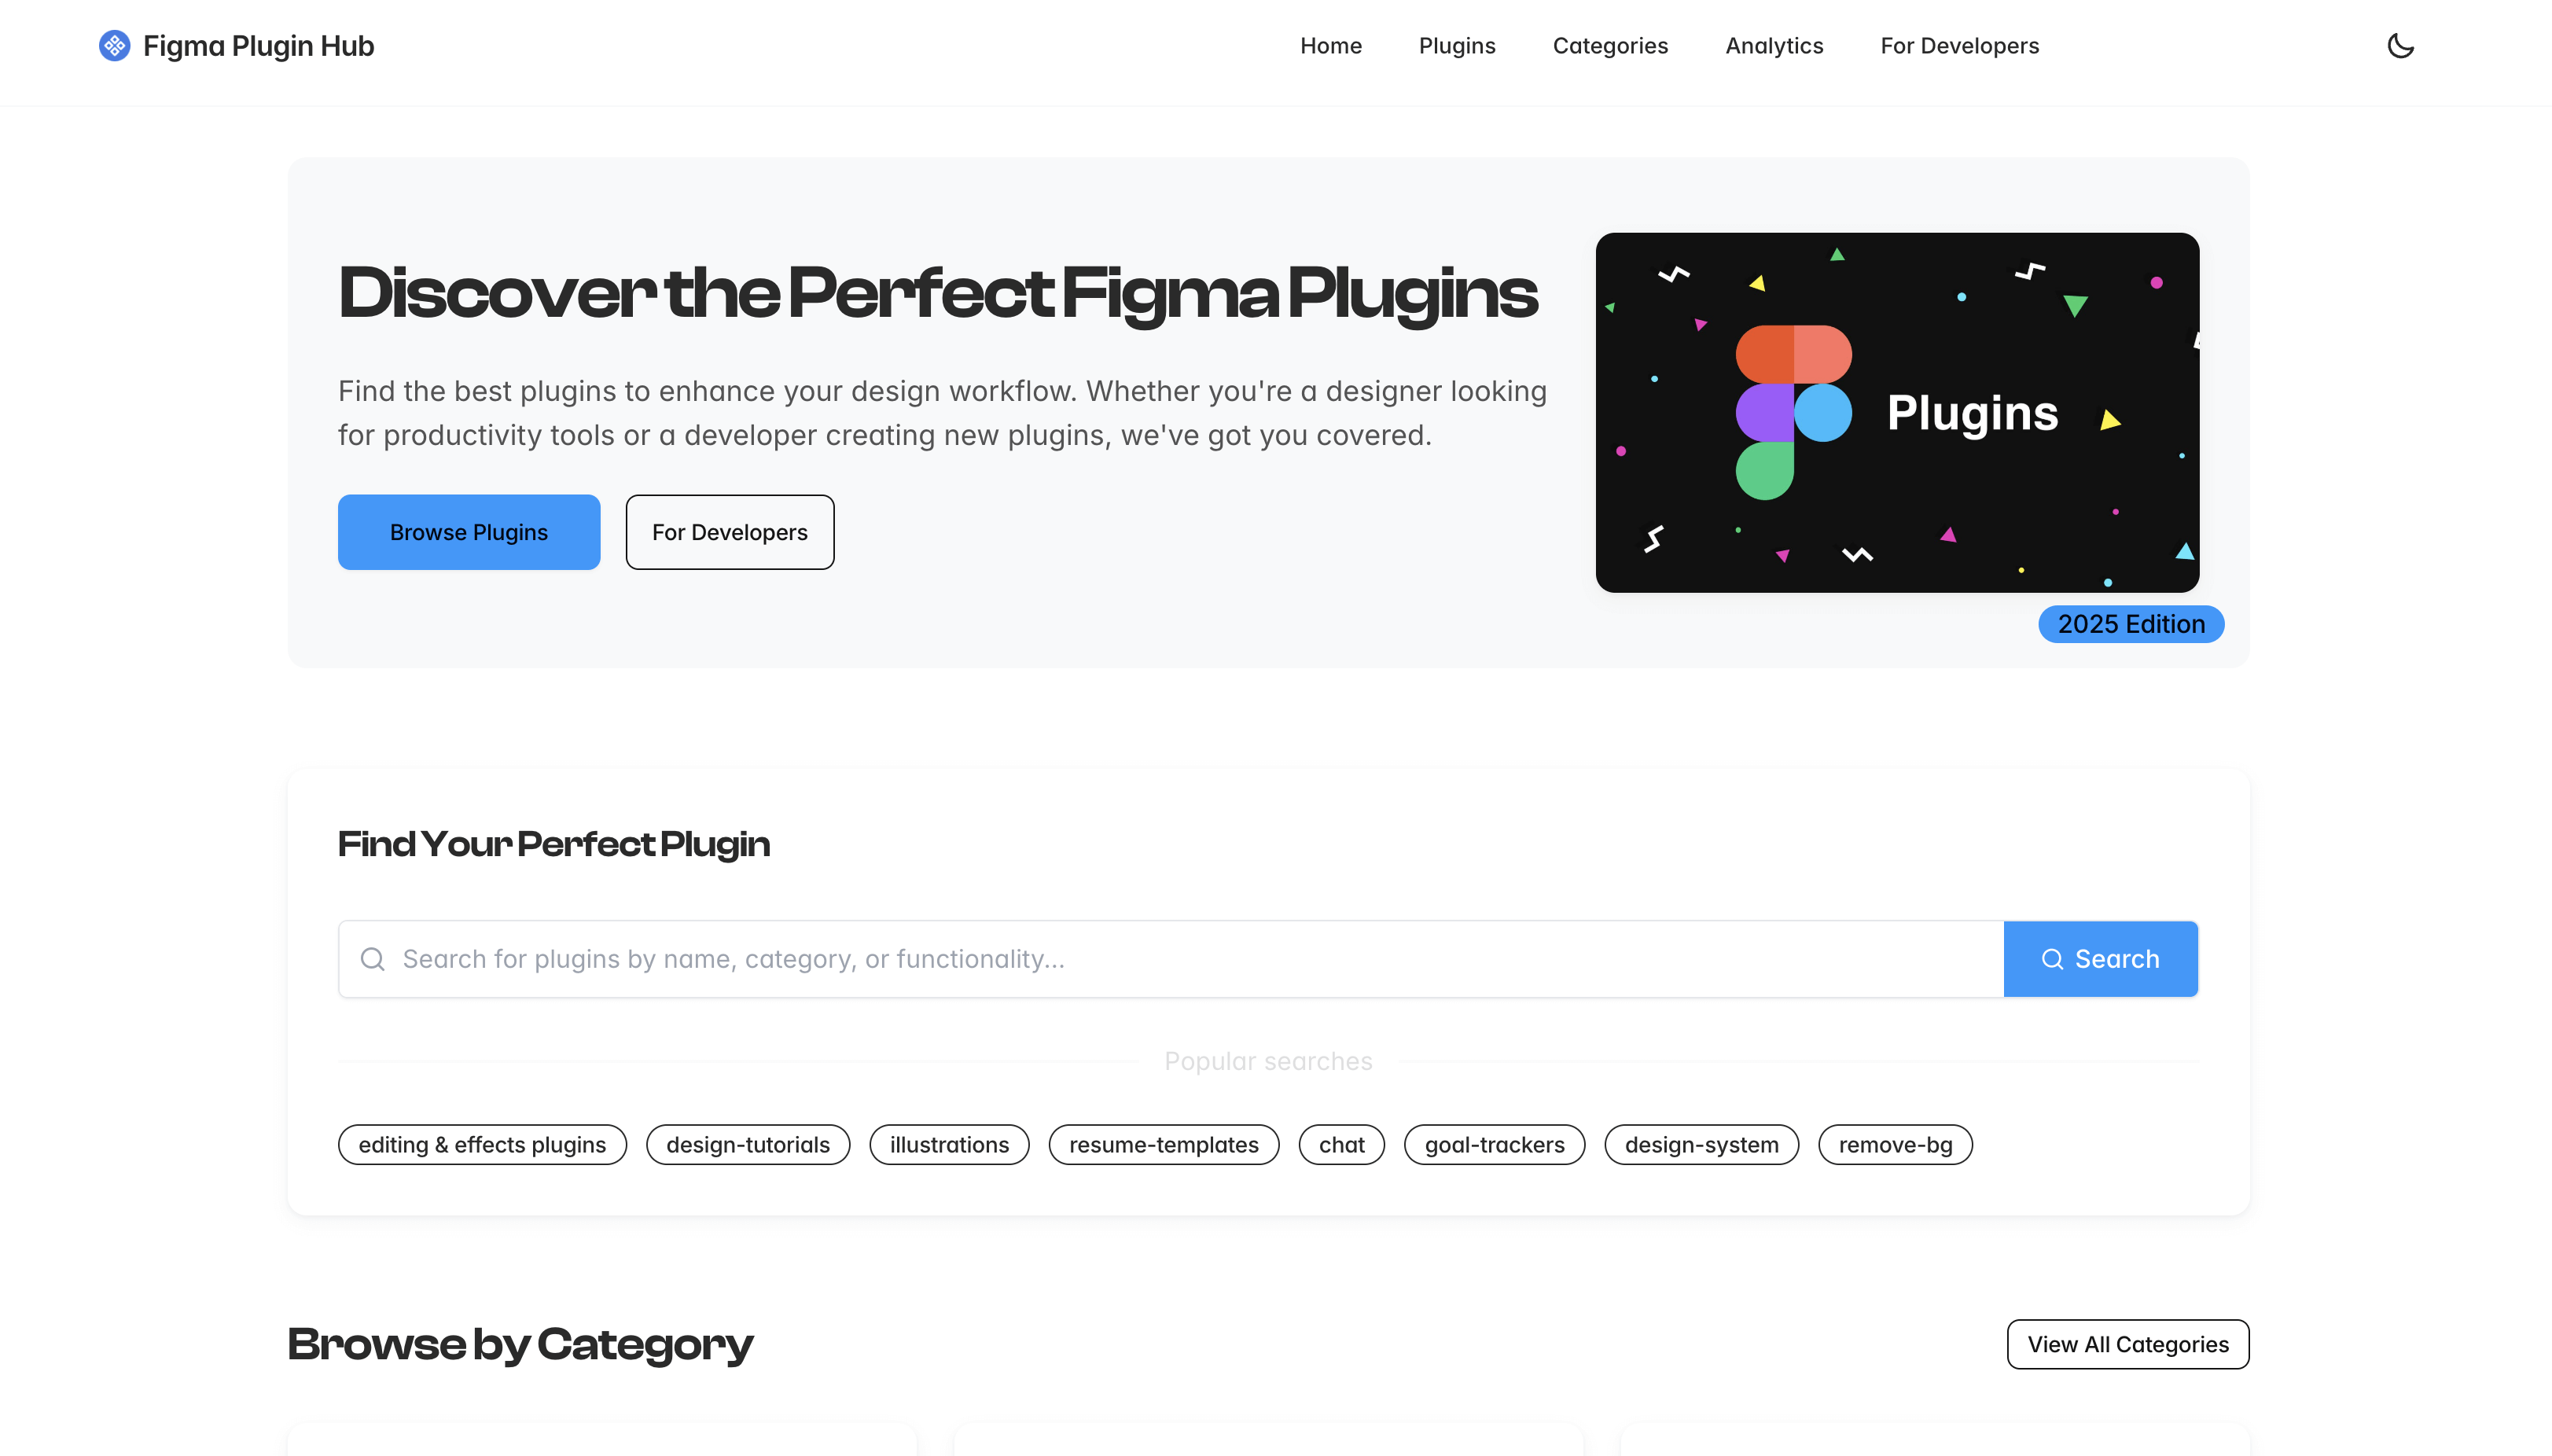Viewport: 2552px width, 1456px height.
Task: Open the Categories navigation item
Action: [1610, 45]
